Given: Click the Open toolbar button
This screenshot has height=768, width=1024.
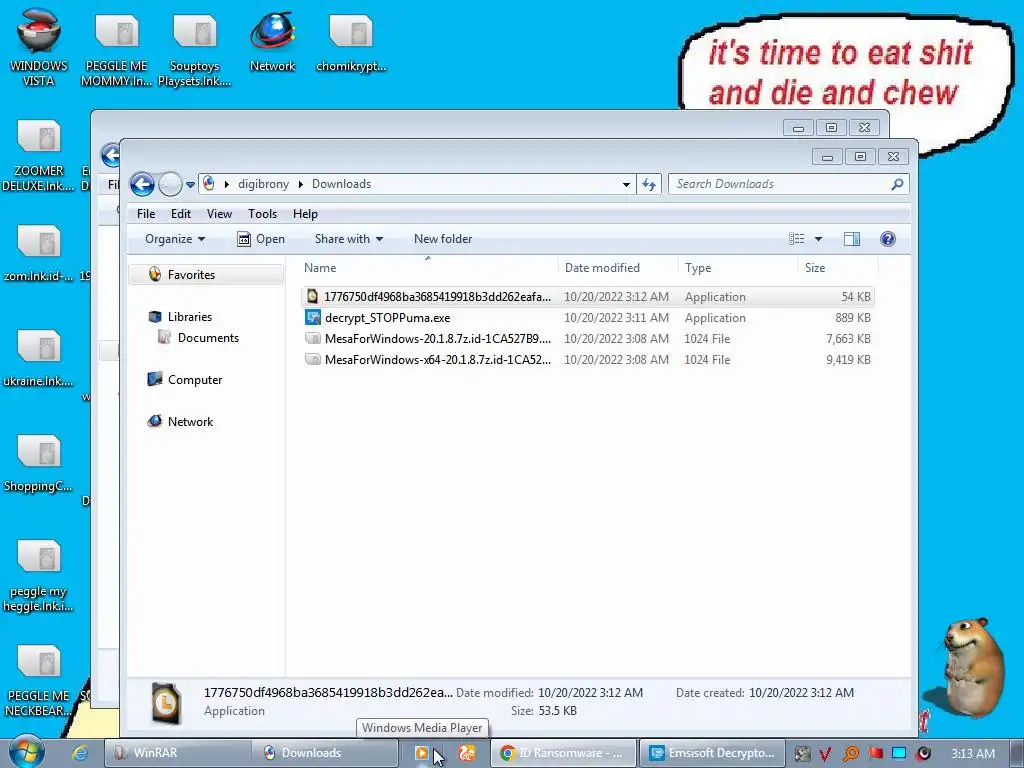Looking at the screenshot, I should pos(261,239).
